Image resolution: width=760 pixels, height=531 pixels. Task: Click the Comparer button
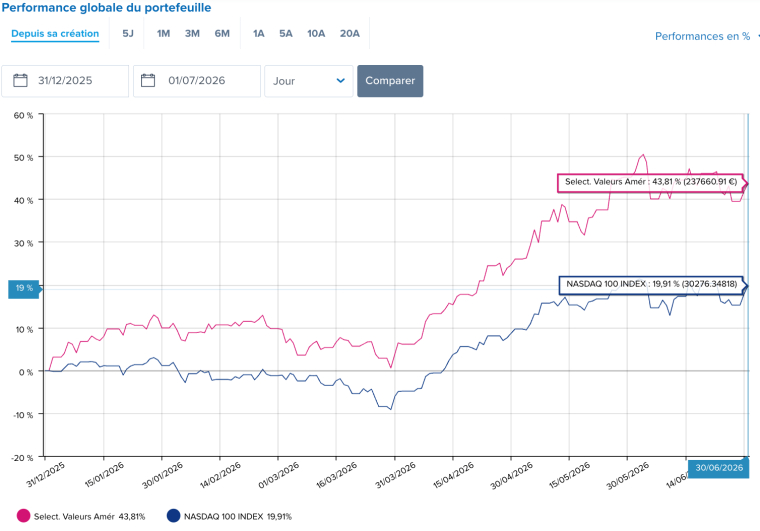[390, 81]
